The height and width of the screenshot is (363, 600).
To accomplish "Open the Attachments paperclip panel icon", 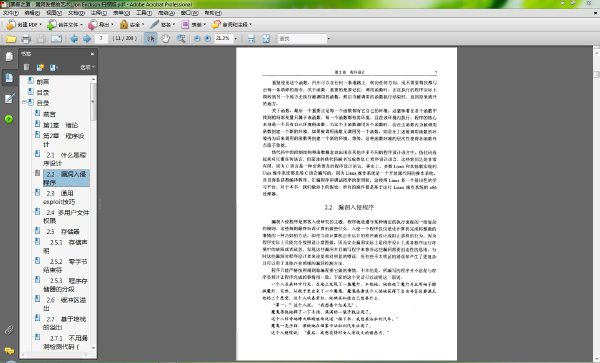I will pos(9,330).
